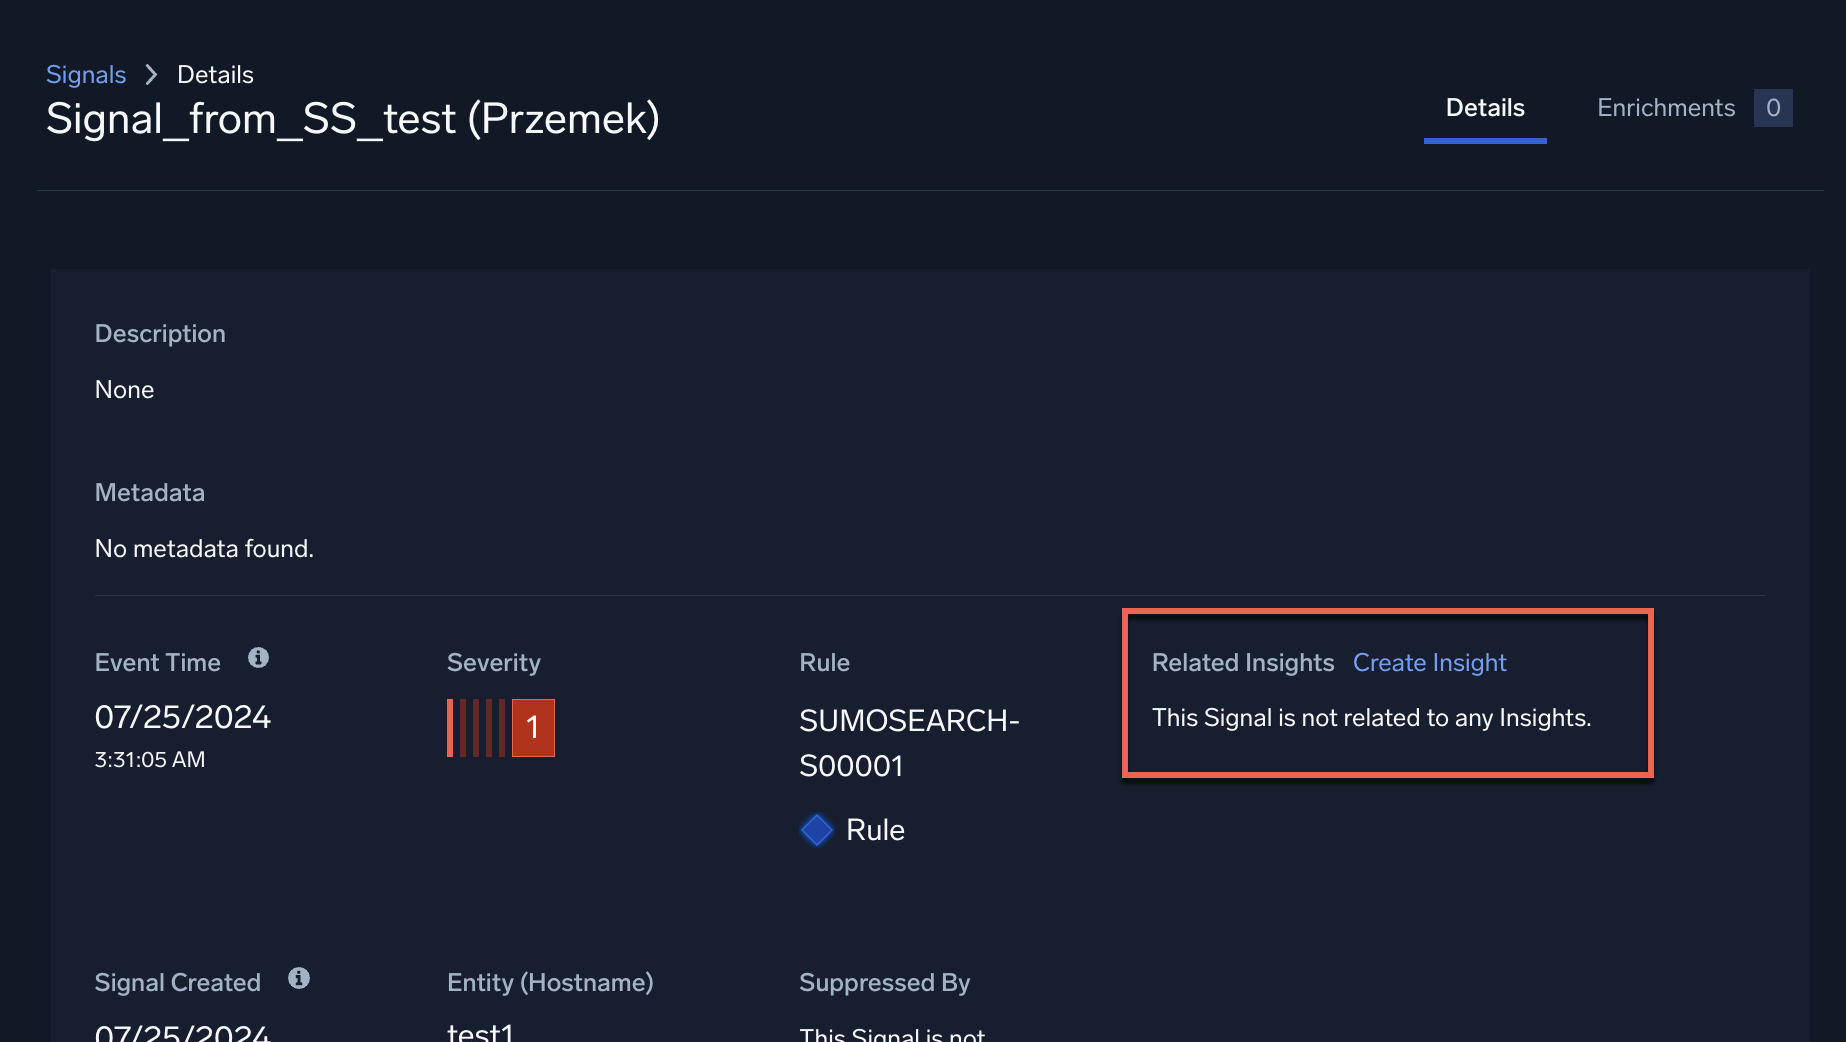Click the Enrichments count badge showing 0

[1773, 107]
